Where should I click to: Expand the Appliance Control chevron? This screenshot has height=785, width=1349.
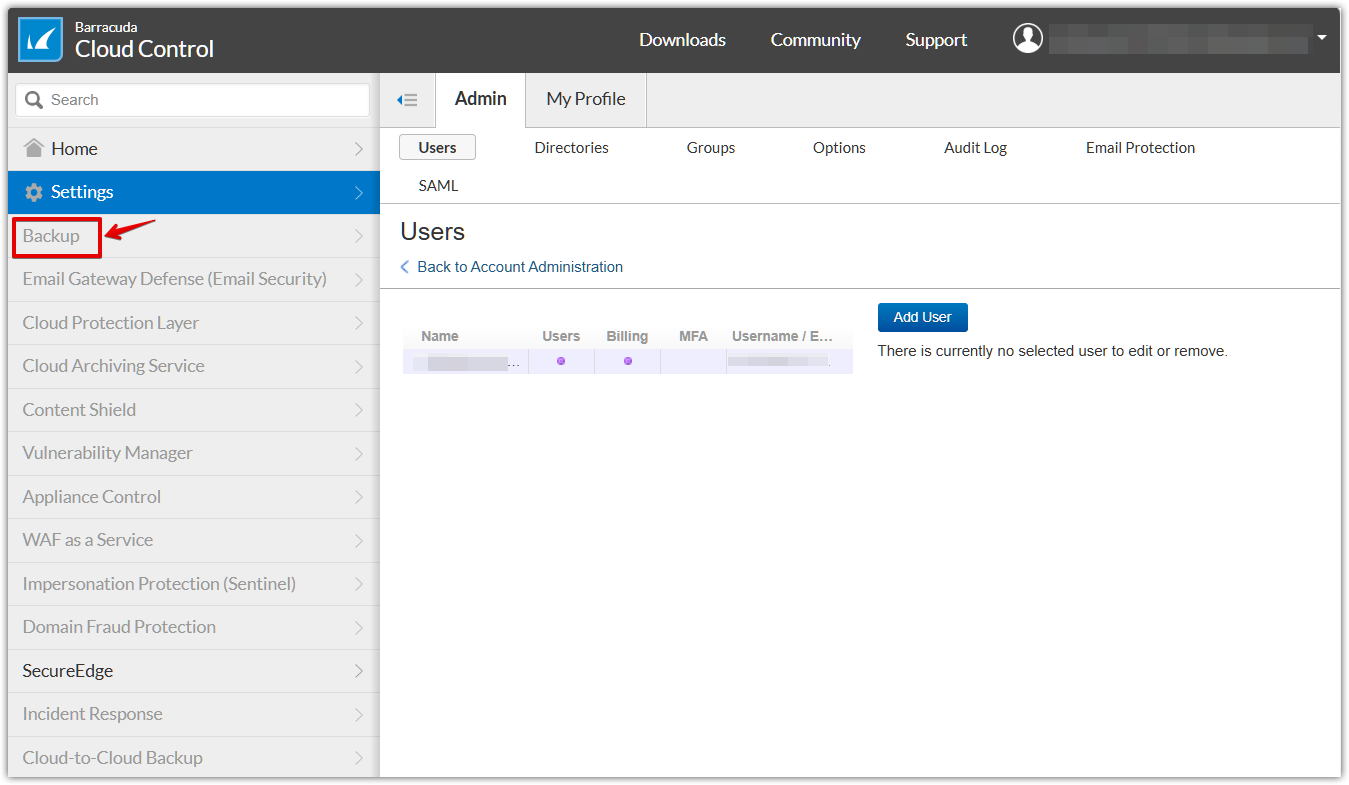pyautogui.click(x=359, y=497)
